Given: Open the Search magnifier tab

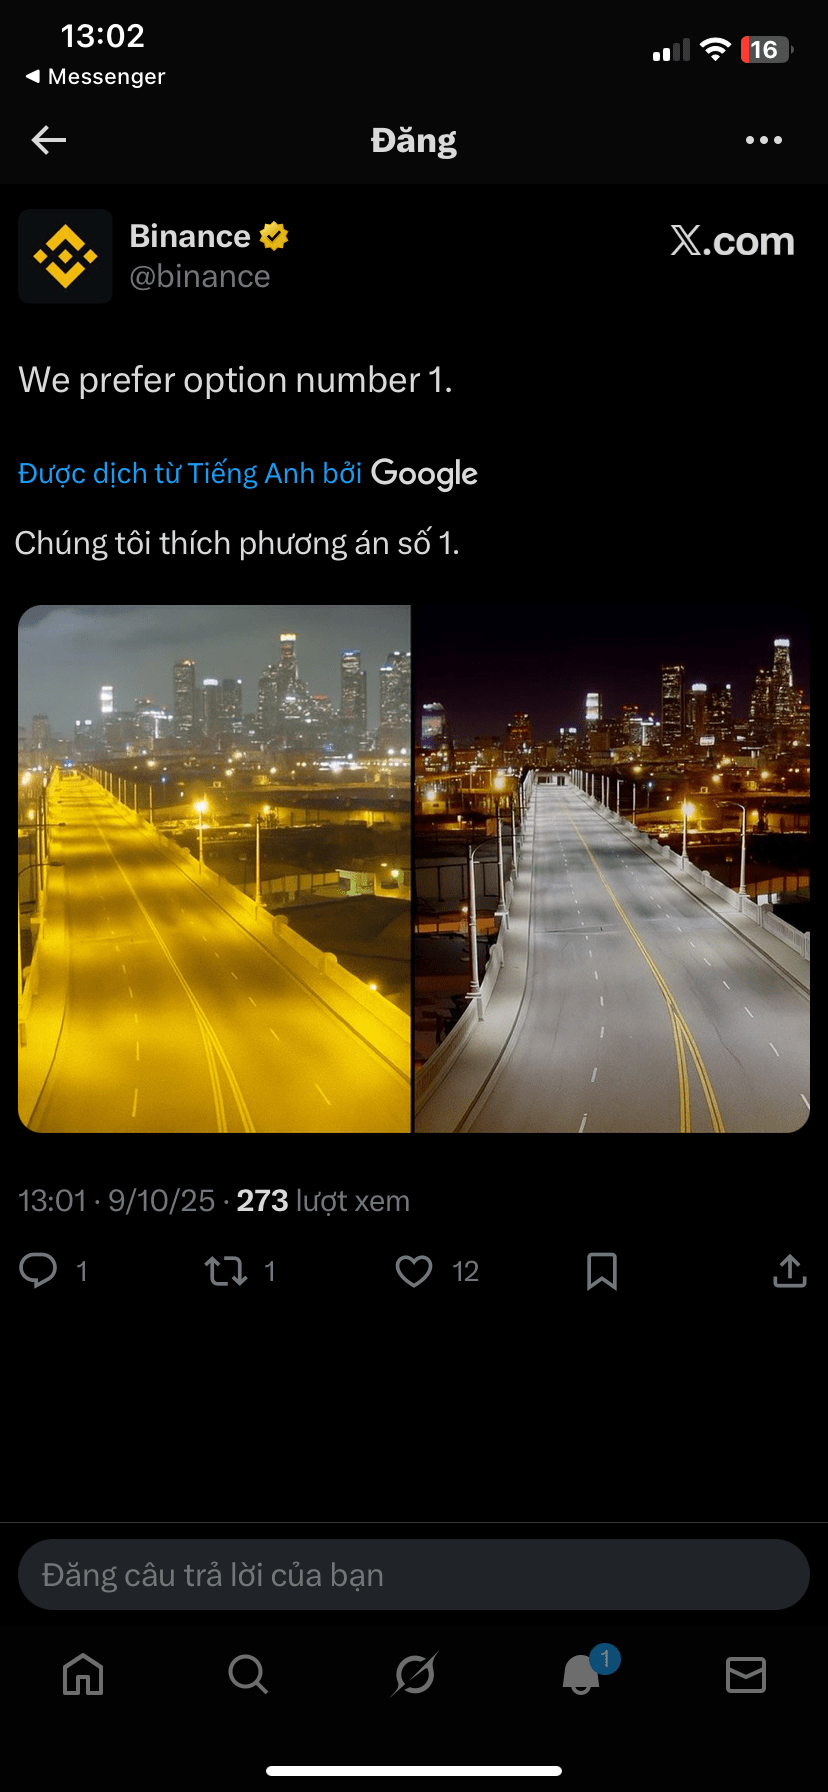Looking at the screenshot, I should pyautogui.click(x=248, y=1673).
